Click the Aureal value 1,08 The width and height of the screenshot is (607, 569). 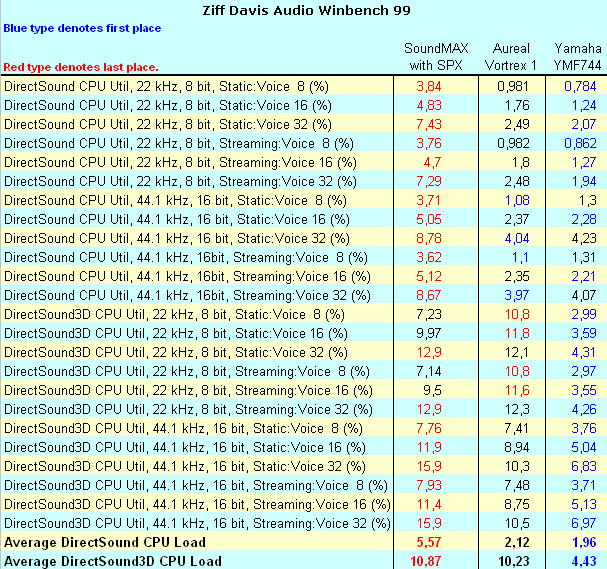click(x=517, y=200)
